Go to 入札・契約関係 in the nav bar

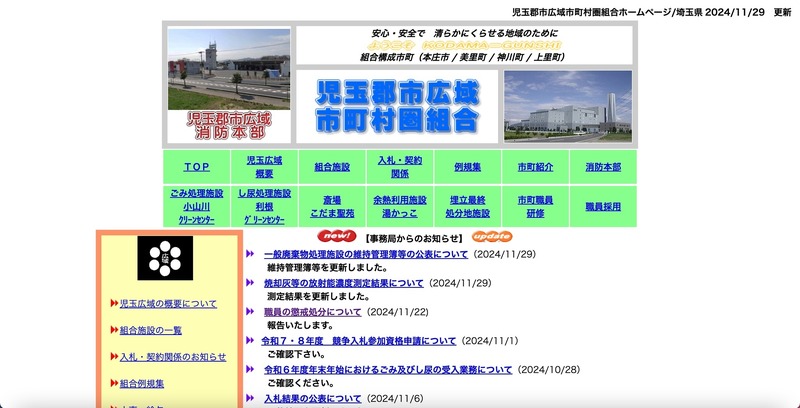(399, 167)
